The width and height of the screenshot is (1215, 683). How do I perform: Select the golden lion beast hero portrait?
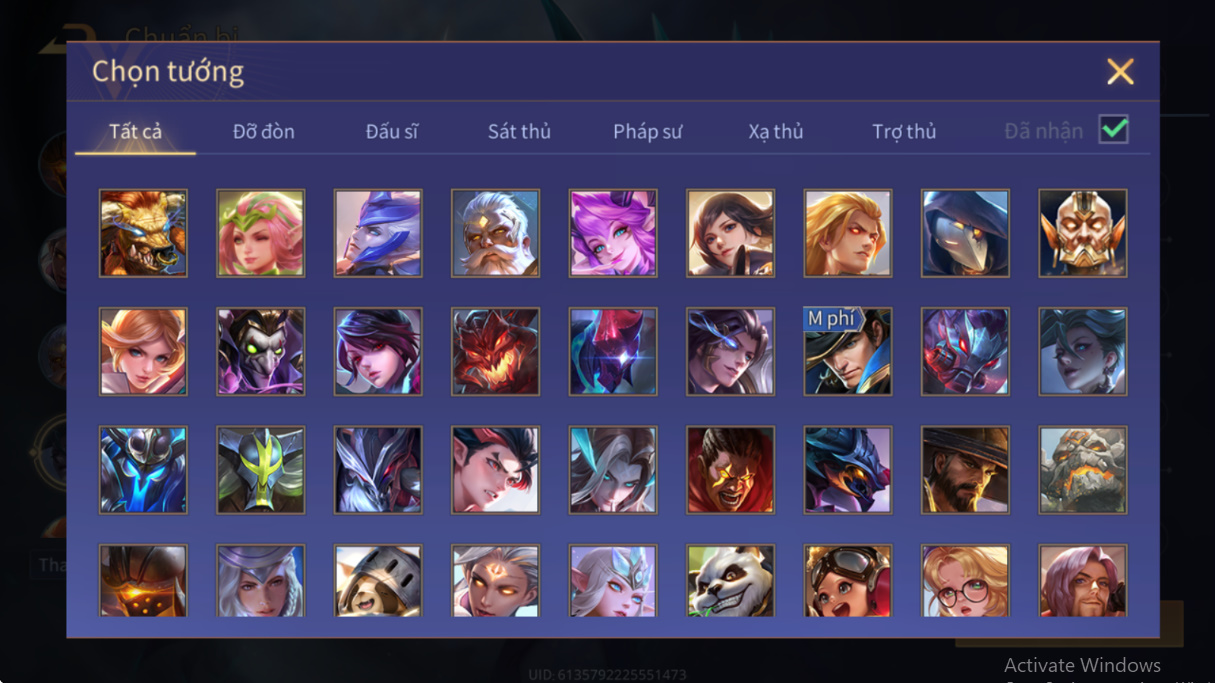coord(143,233)
